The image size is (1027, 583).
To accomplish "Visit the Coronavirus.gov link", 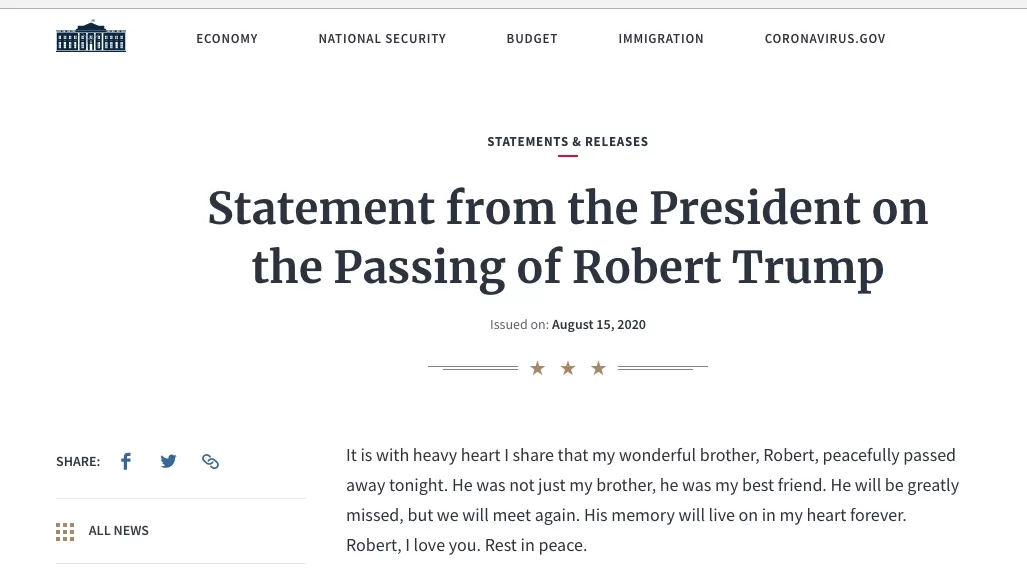I will pyautogui.click(x=825, y=39).
